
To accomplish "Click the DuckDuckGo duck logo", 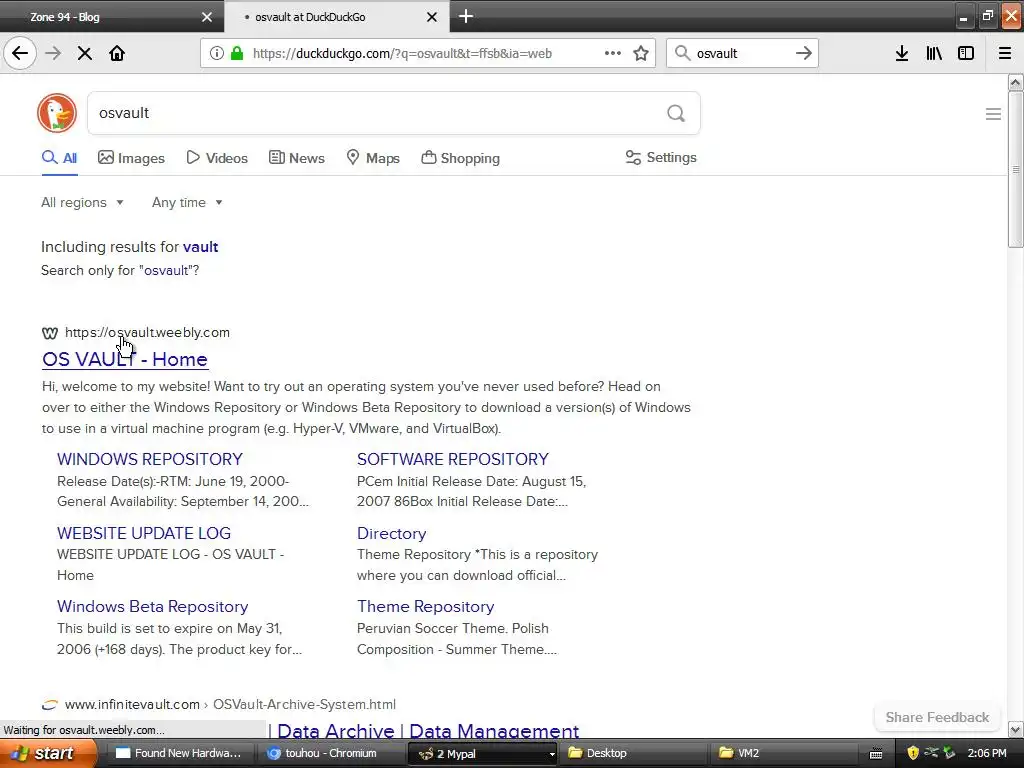I will tap(57, 113).
